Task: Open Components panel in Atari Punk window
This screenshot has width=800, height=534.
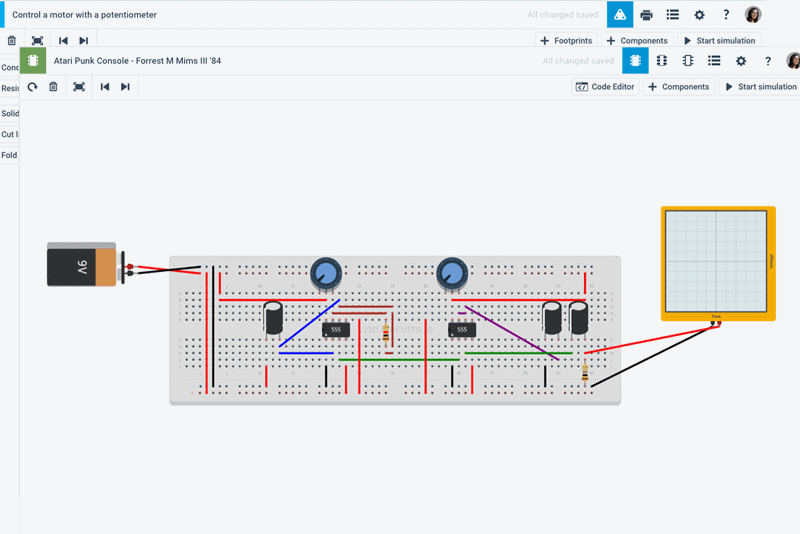Action: pyautogui.click(x=679, y=87)
